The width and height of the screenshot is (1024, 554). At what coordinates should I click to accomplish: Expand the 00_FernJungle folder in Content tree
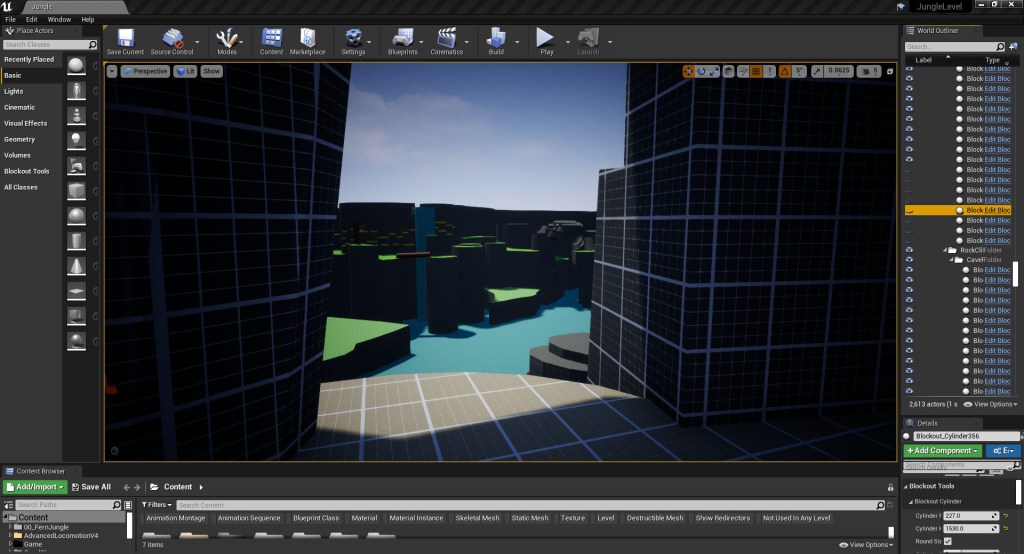9,526
